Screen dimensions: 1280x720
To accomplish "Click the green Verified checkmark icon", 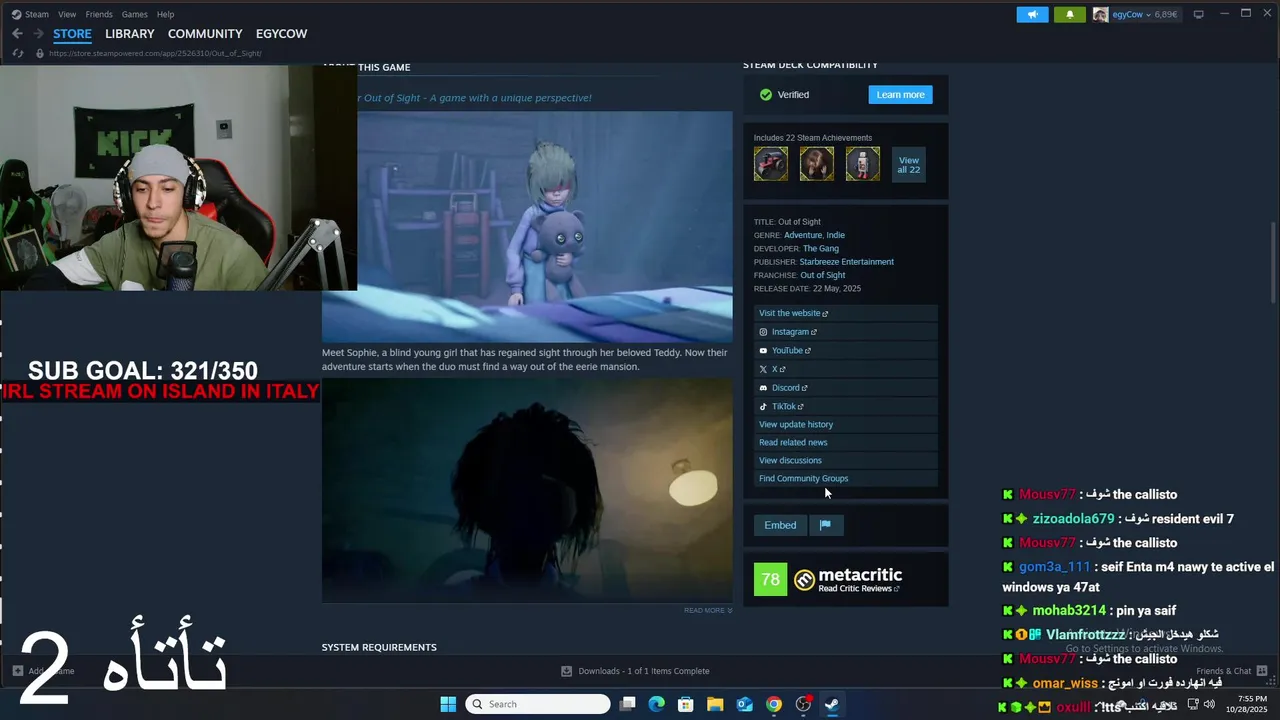I will [765, 95].
